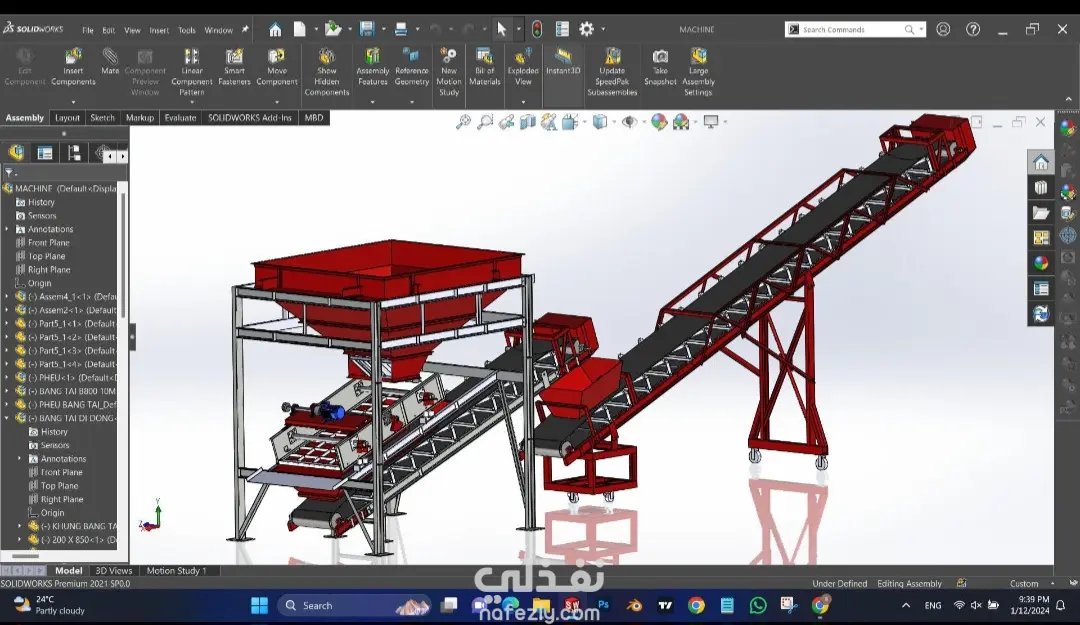The height and width of the screenshot is (625, 1080).
Task: Click the Rebuild traffic light icon
Action: pyautogui.click(x=537, y=29)
